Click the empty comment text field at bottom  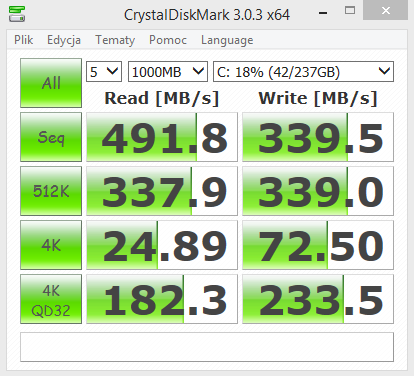coord(207,347)
